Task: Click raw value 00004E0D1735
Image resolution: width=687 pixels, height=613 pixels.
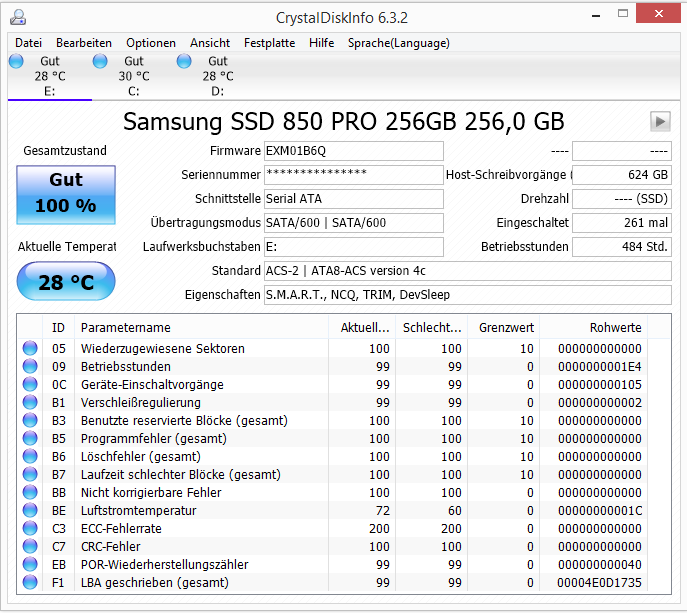Action: [x=599, y=582]
